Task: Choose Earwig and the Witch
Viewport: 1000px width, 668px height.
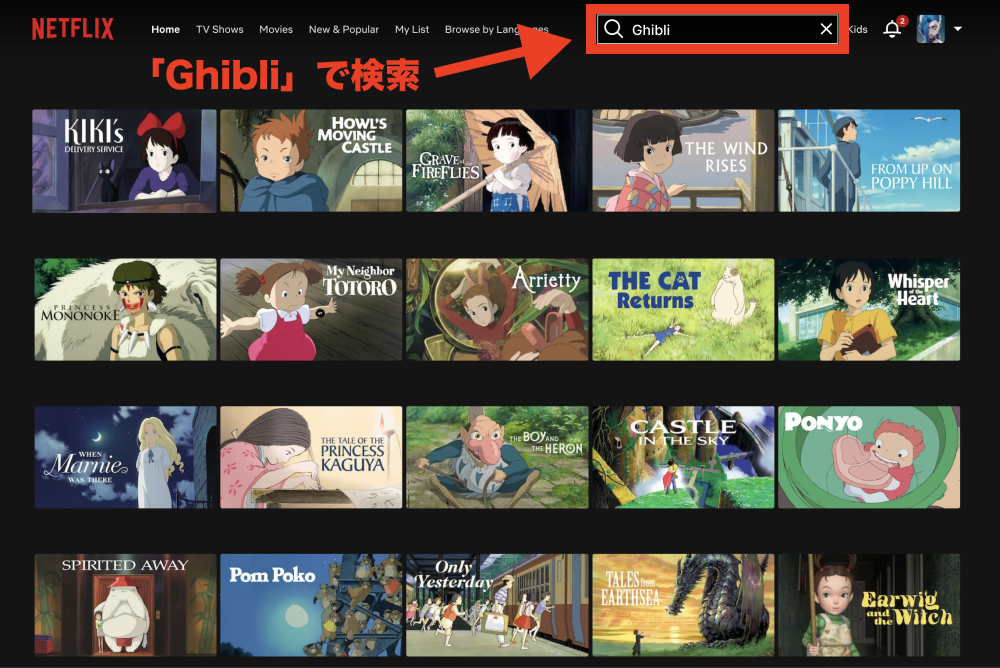Action: tap(869, 605)
